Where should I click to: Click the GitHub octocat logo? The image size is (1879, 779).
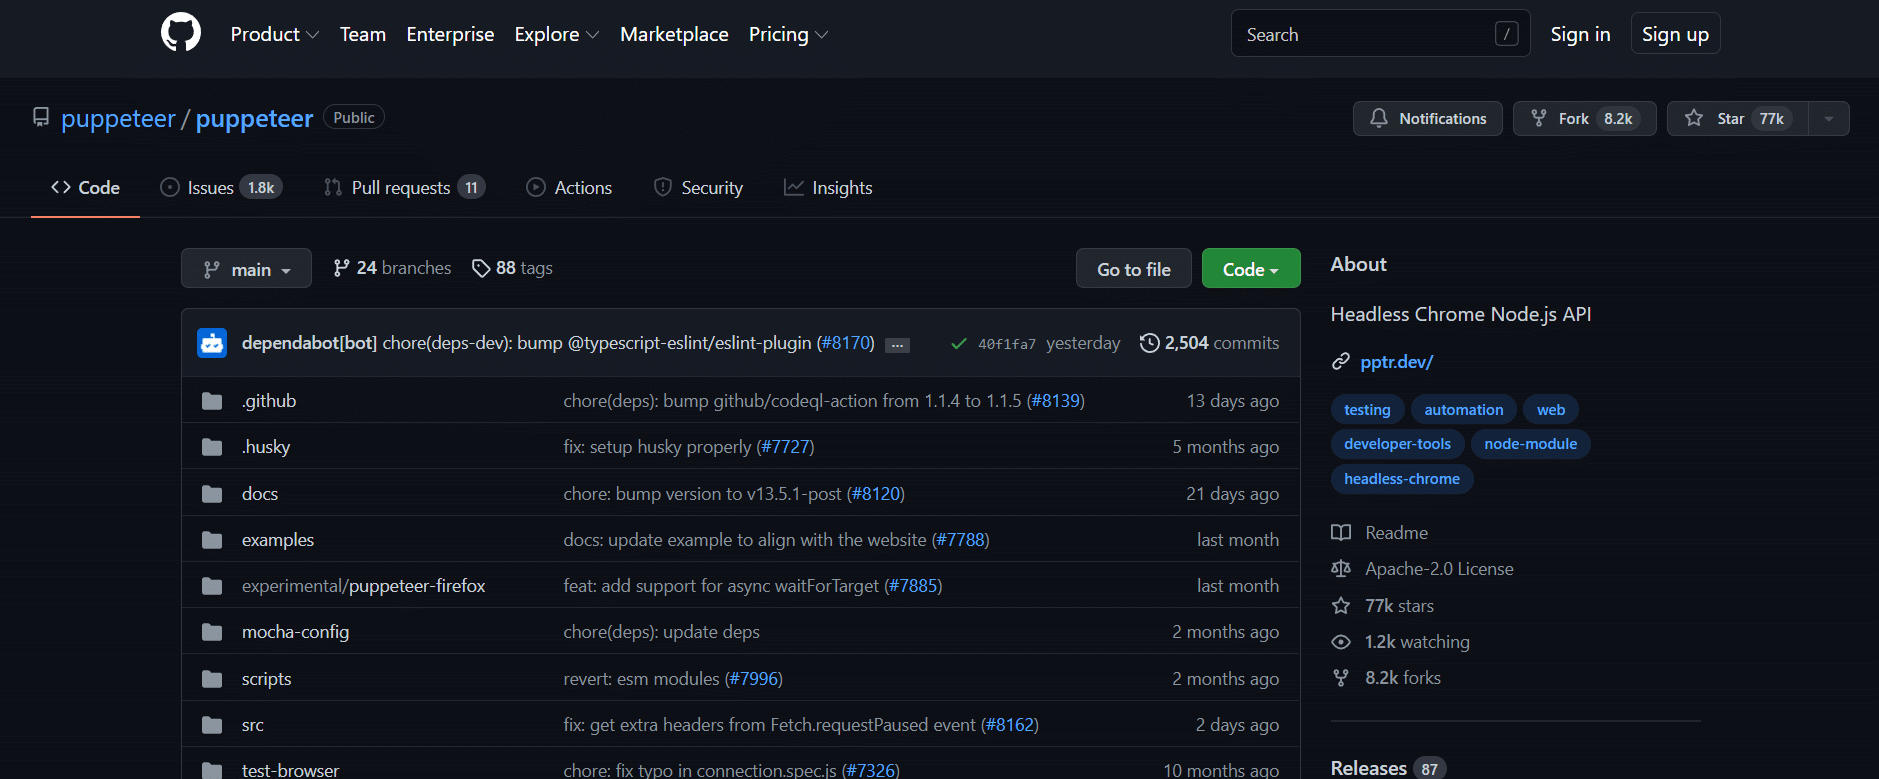coord(181,33)
